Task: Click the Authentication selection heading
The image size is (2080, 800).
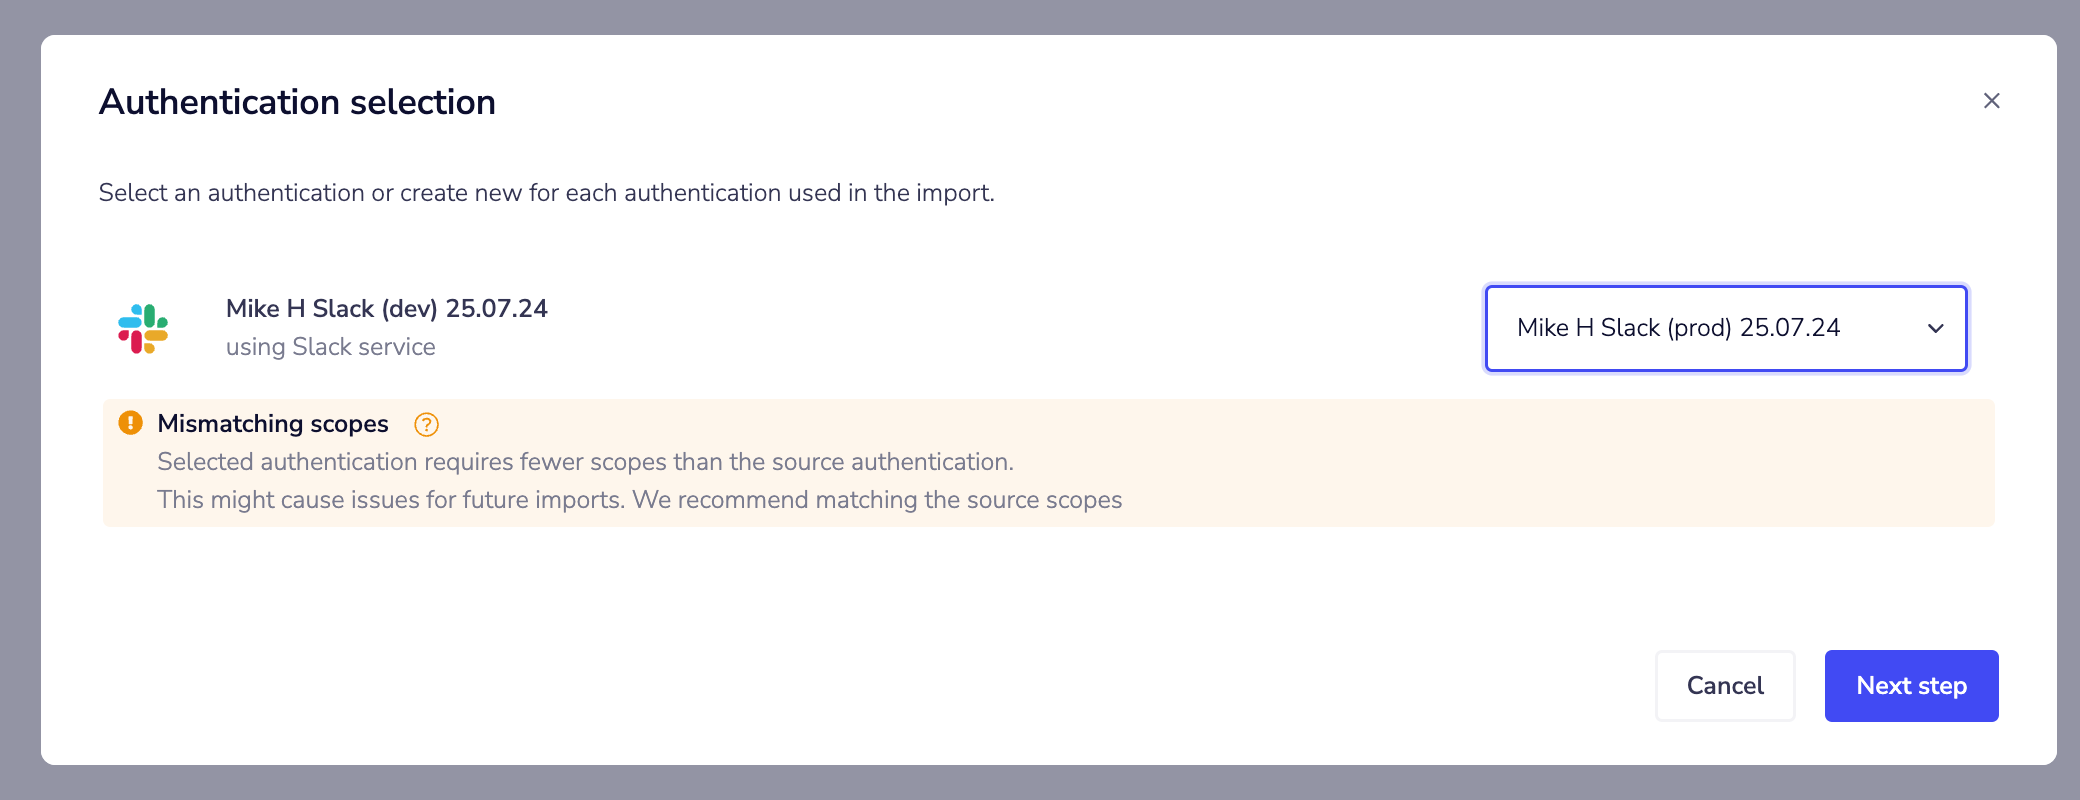Action: [x=297, y=102]
